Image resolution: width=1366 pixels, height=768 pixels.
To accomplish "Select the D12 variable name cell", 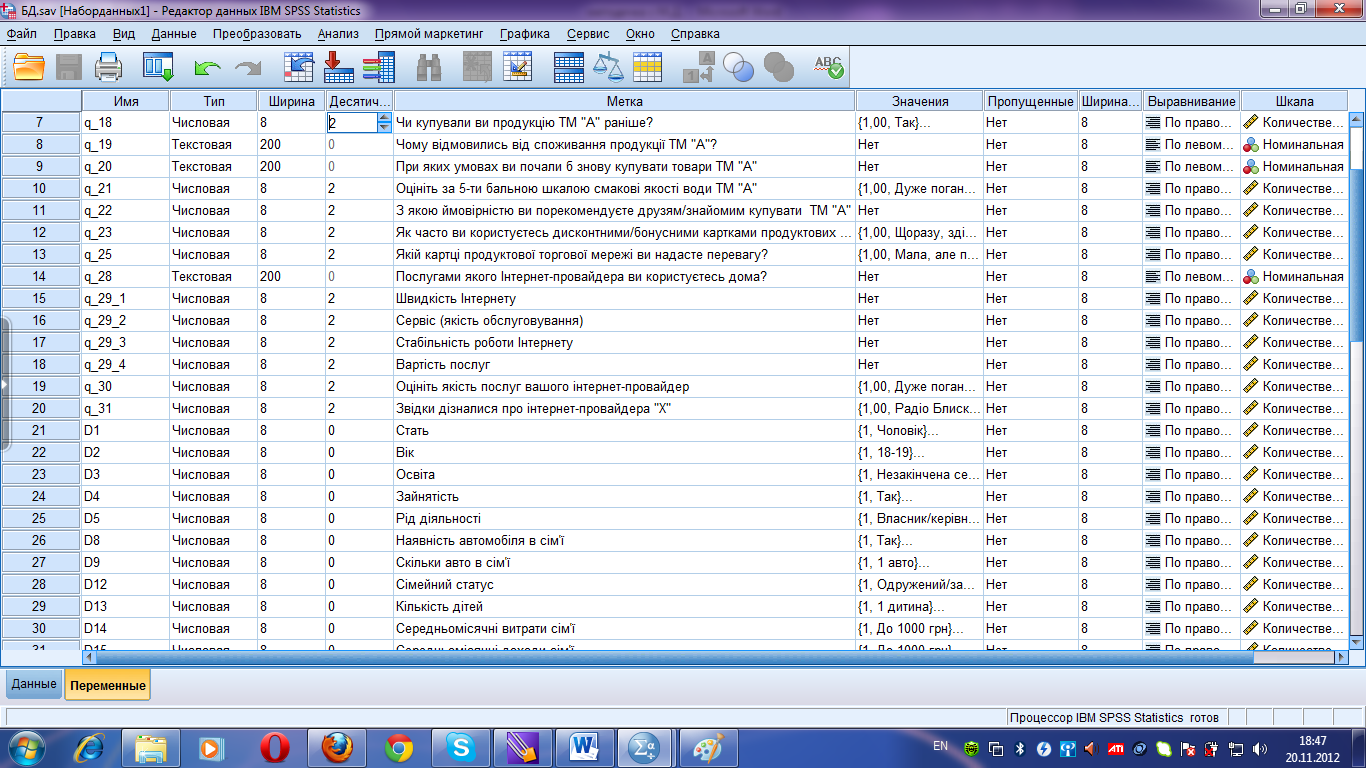I will pos(126,584).
